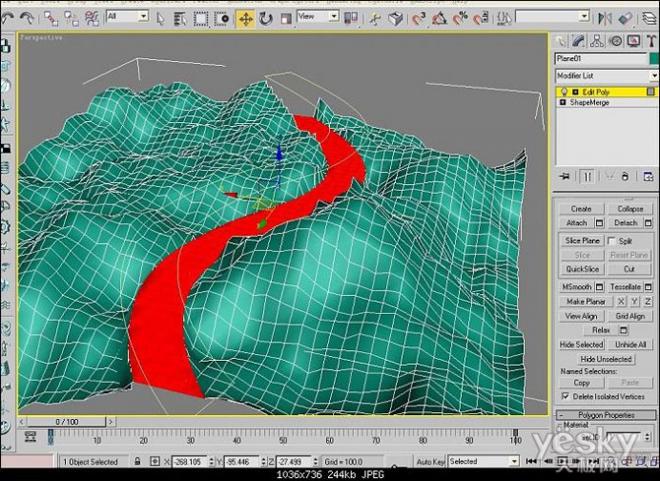Image resolution: width=660 pixels, height=481 pixels.
Task: Enable the Split checkbox
Action: (611, 241)
